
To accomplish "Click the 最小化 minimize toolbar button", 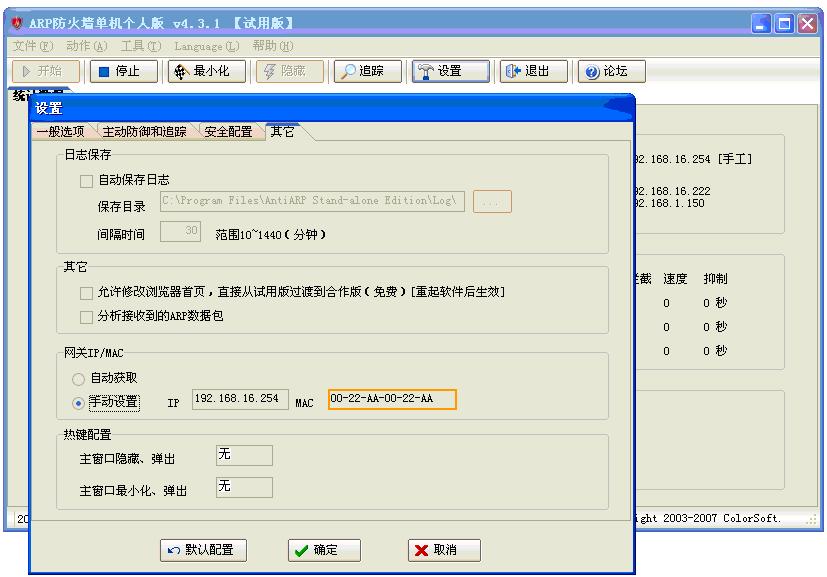I will [207, 71].
